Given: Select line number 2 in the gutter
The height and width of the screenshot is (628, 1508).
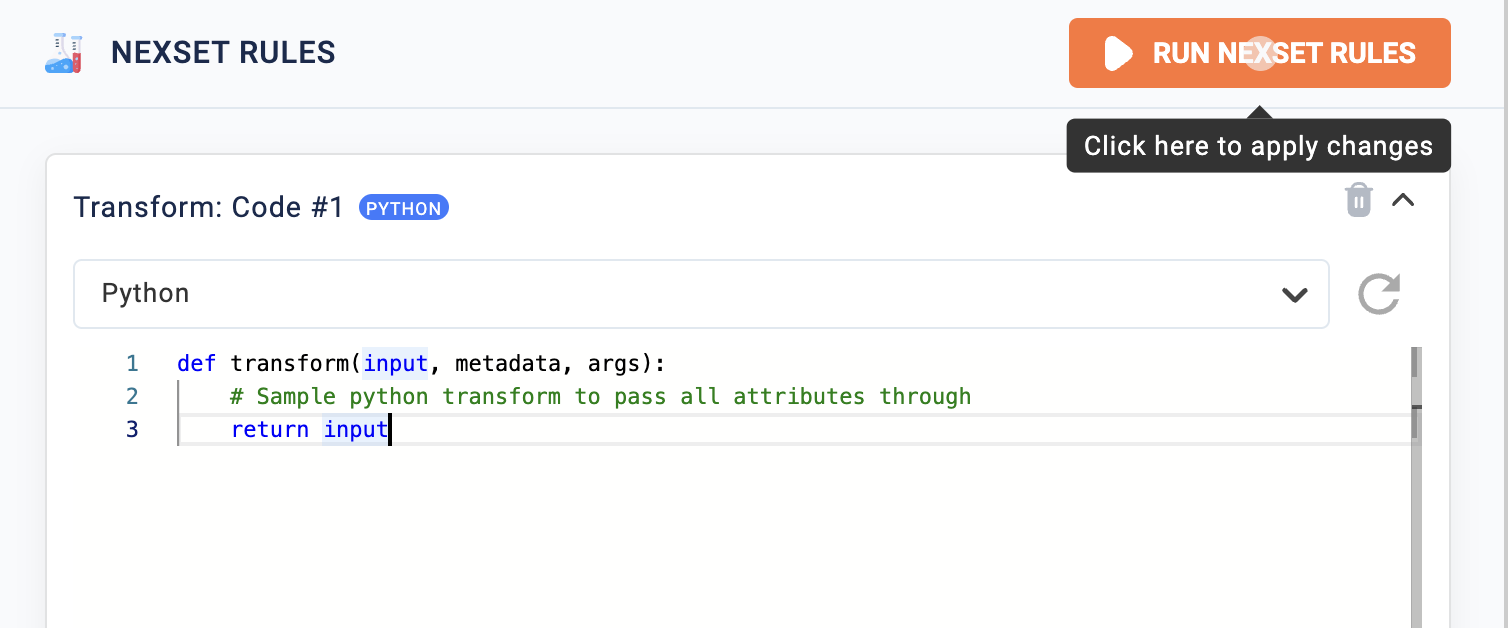Looking at the screenshot, I should pyautogui.click(x=133, y=396).
